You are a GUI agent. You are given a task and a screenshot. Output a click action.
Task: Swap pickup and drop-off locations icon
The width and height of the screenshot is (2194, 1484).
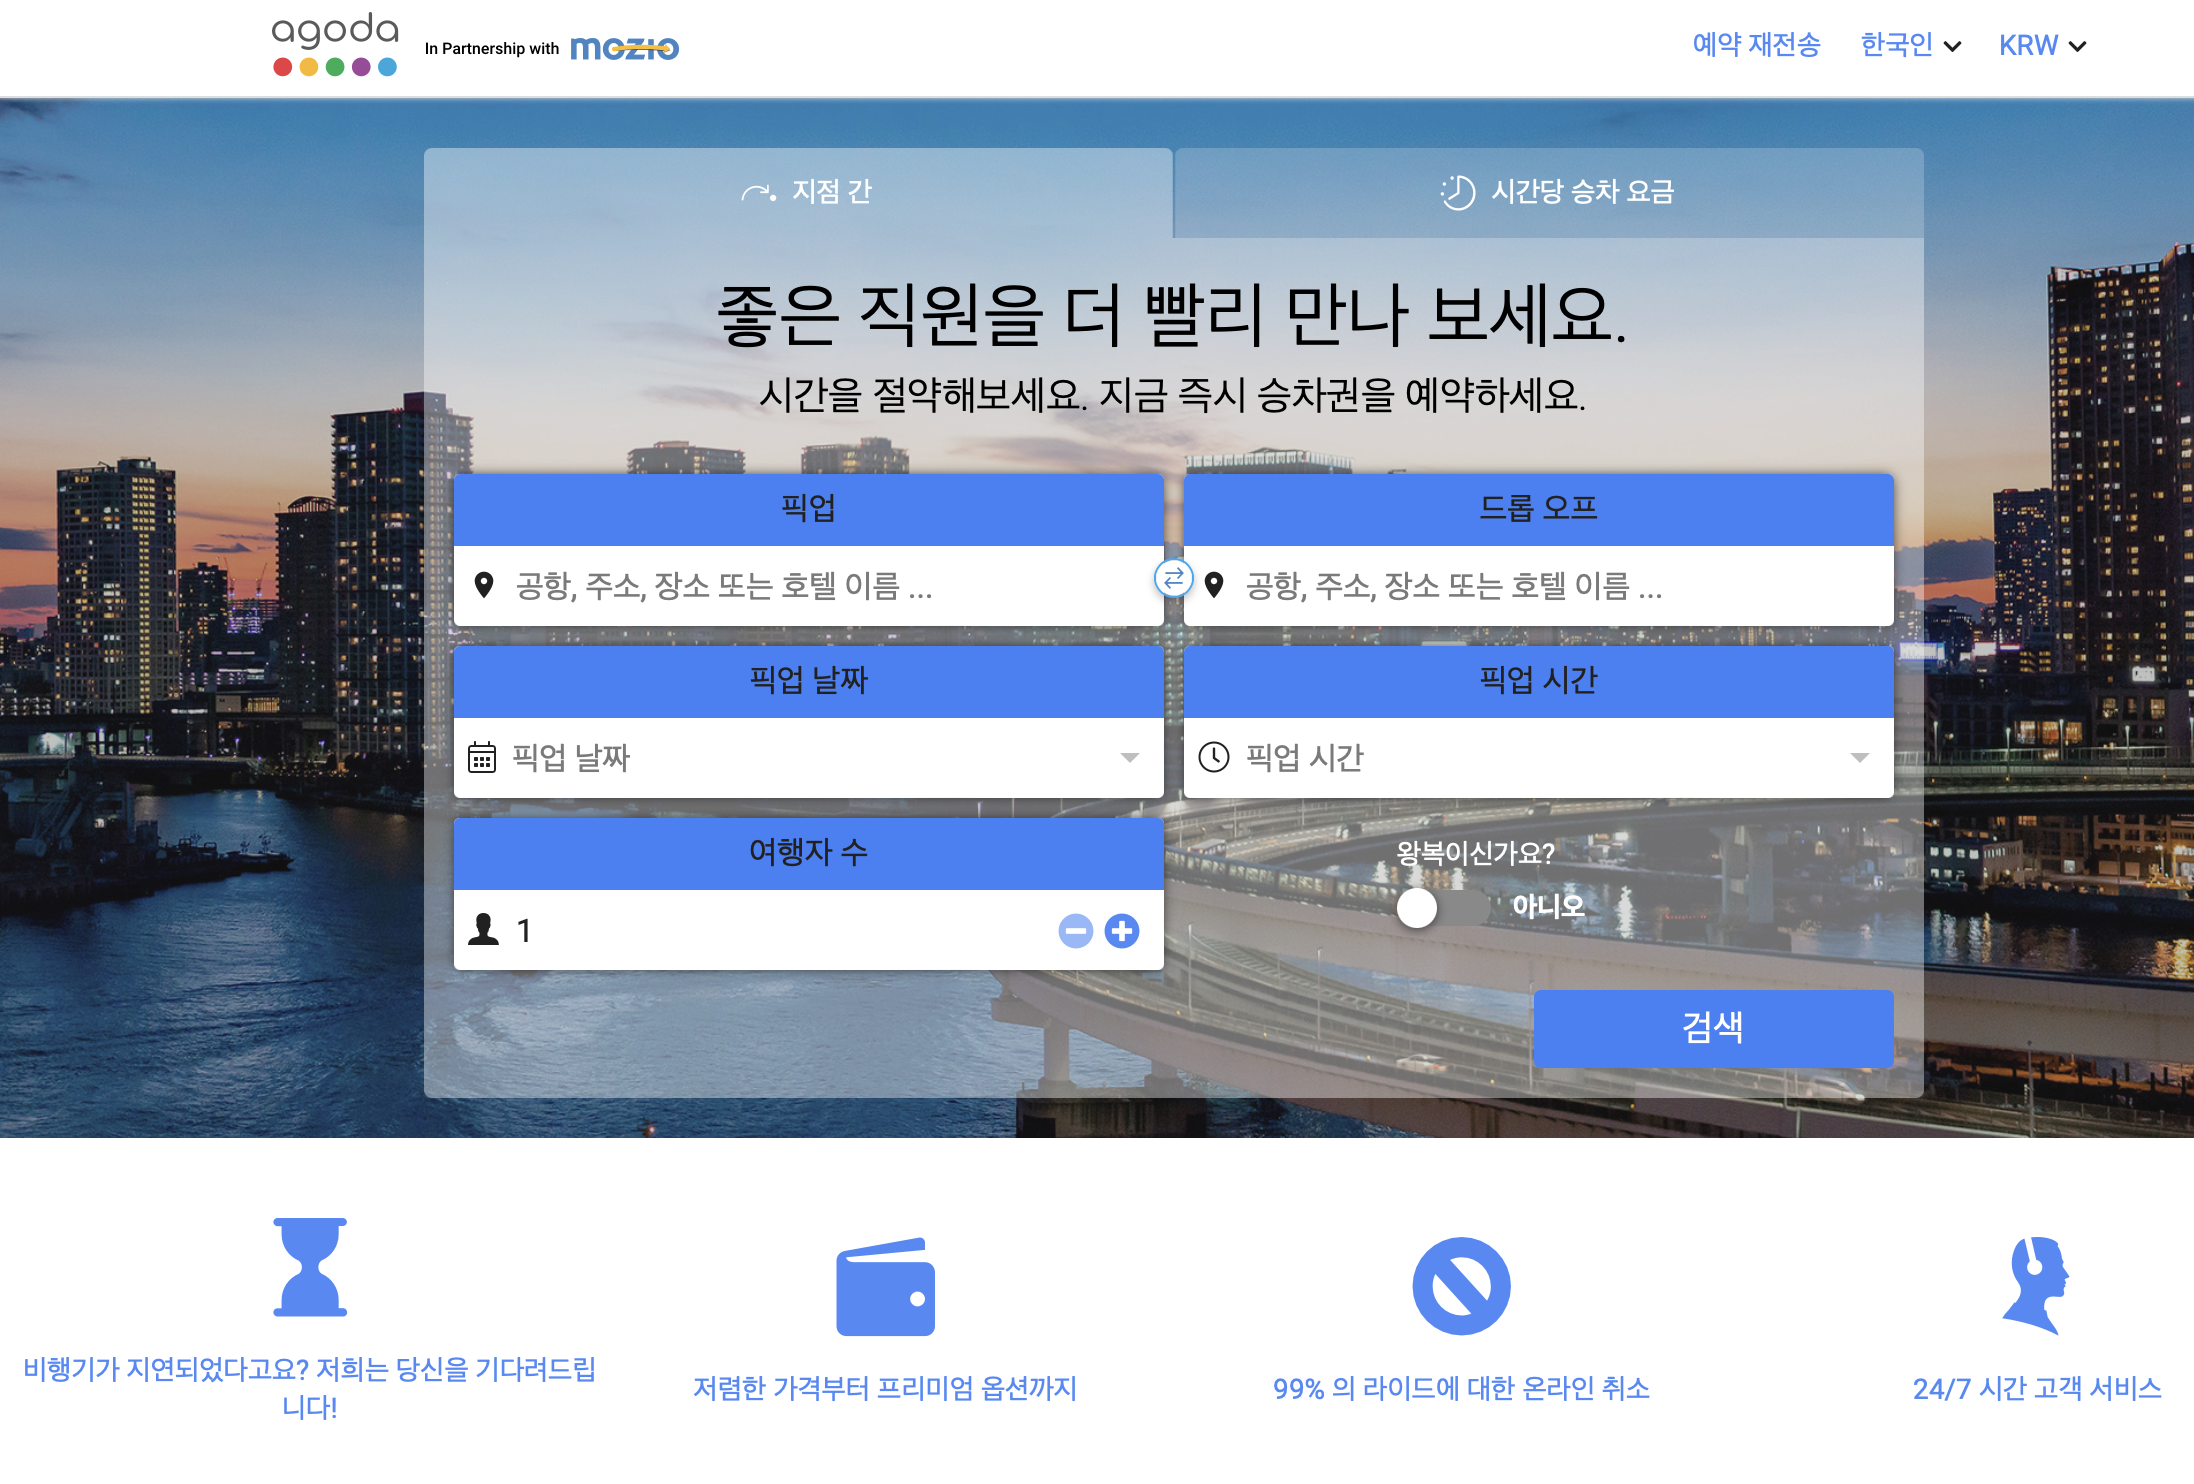pos(1173,578)
